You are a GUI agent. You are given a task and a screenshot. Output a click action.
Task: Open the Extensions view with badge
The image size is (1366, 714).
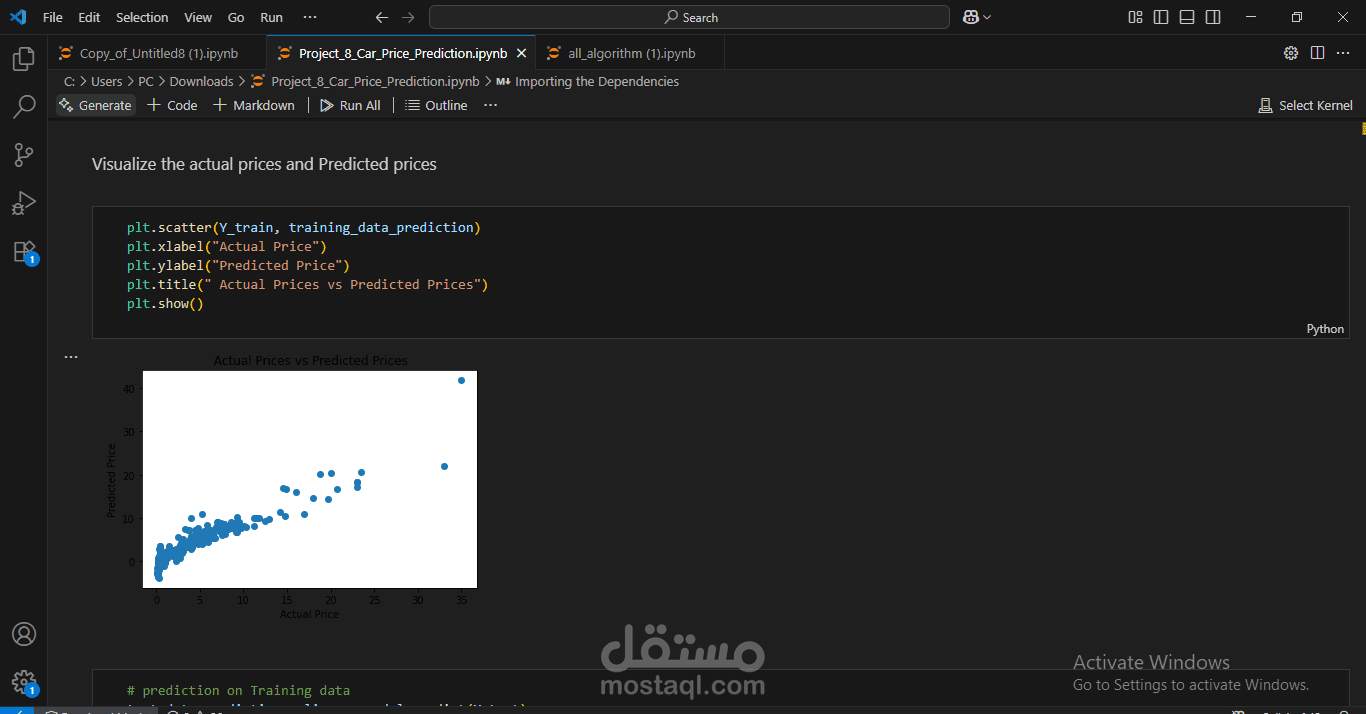(x=24, y=252)
